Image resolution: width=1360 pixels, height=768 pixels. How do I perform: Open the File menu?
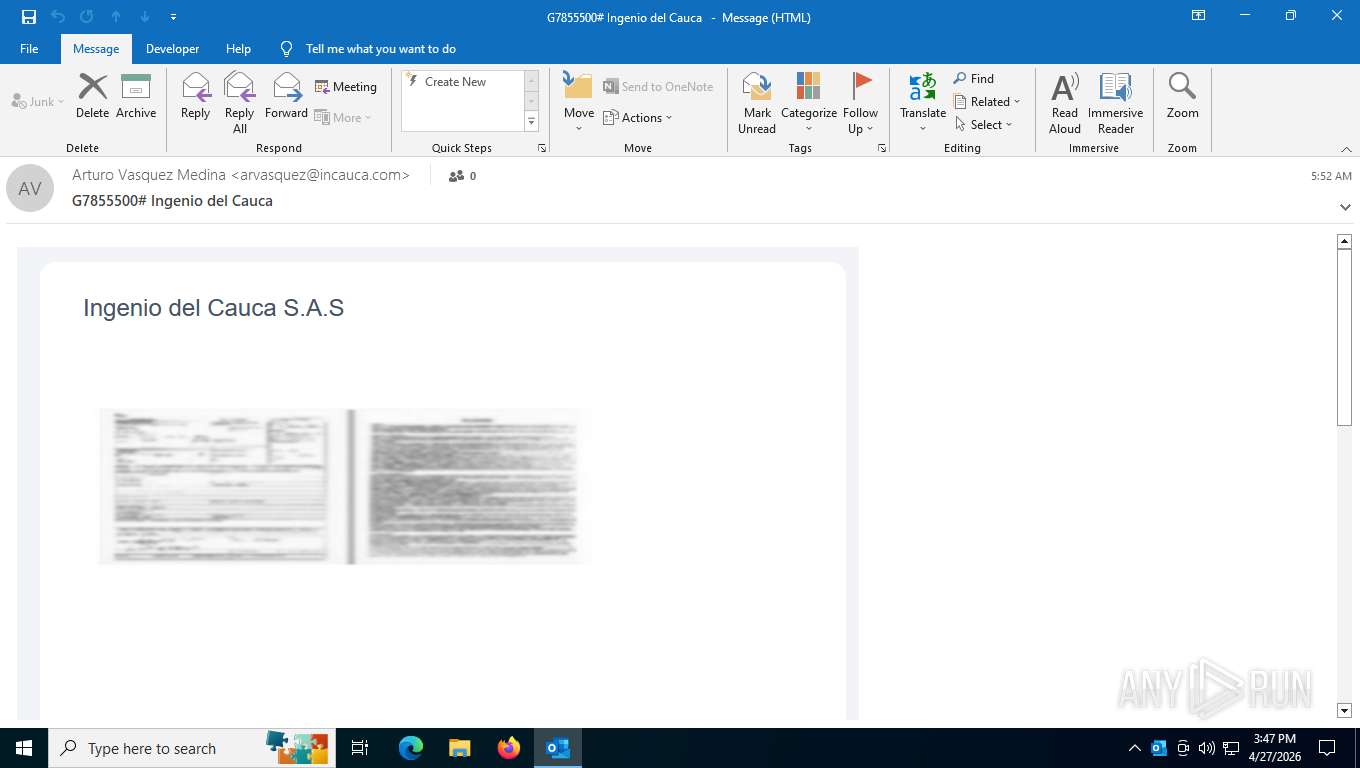click(x=29, y=49)
